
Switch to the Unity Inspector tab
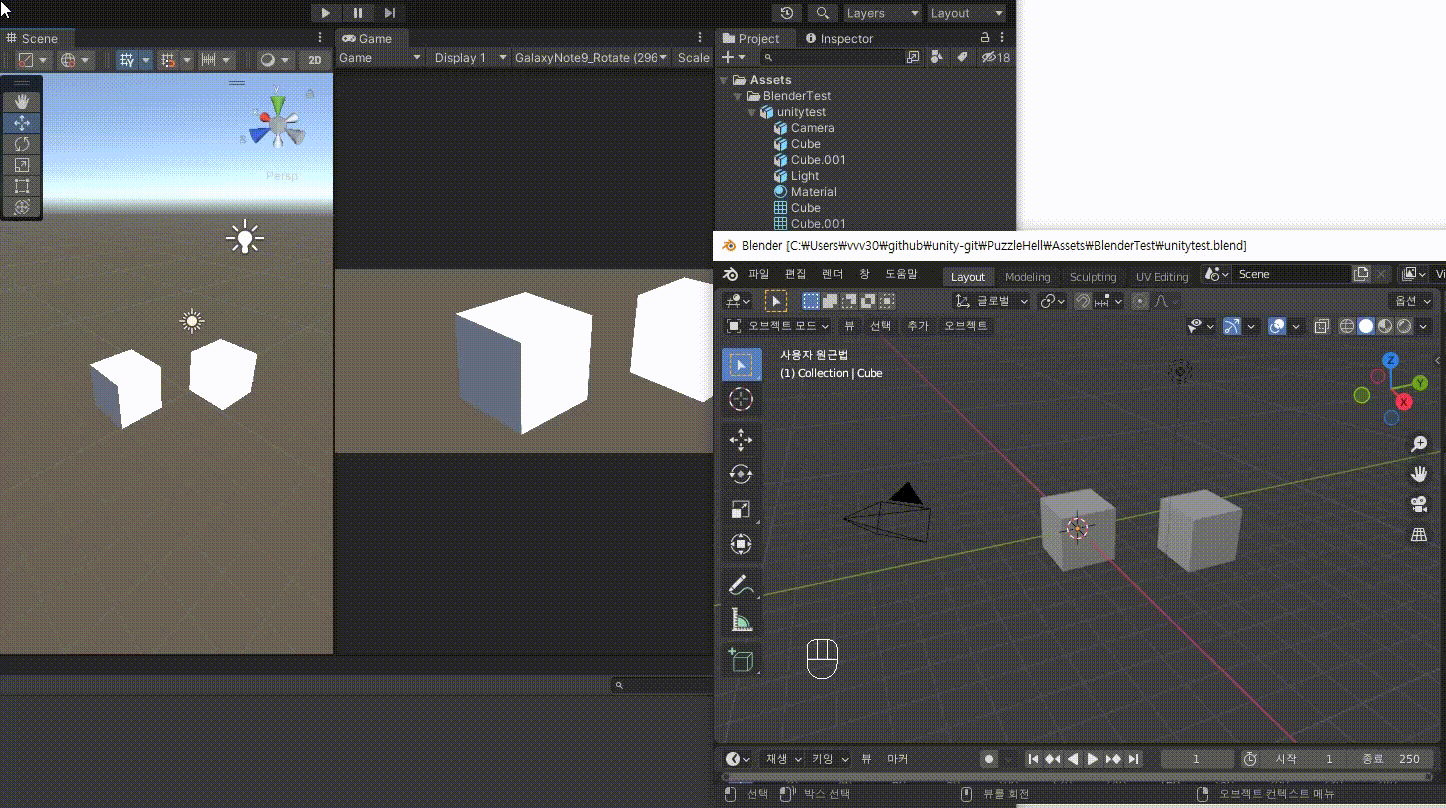tap(840, 38)
